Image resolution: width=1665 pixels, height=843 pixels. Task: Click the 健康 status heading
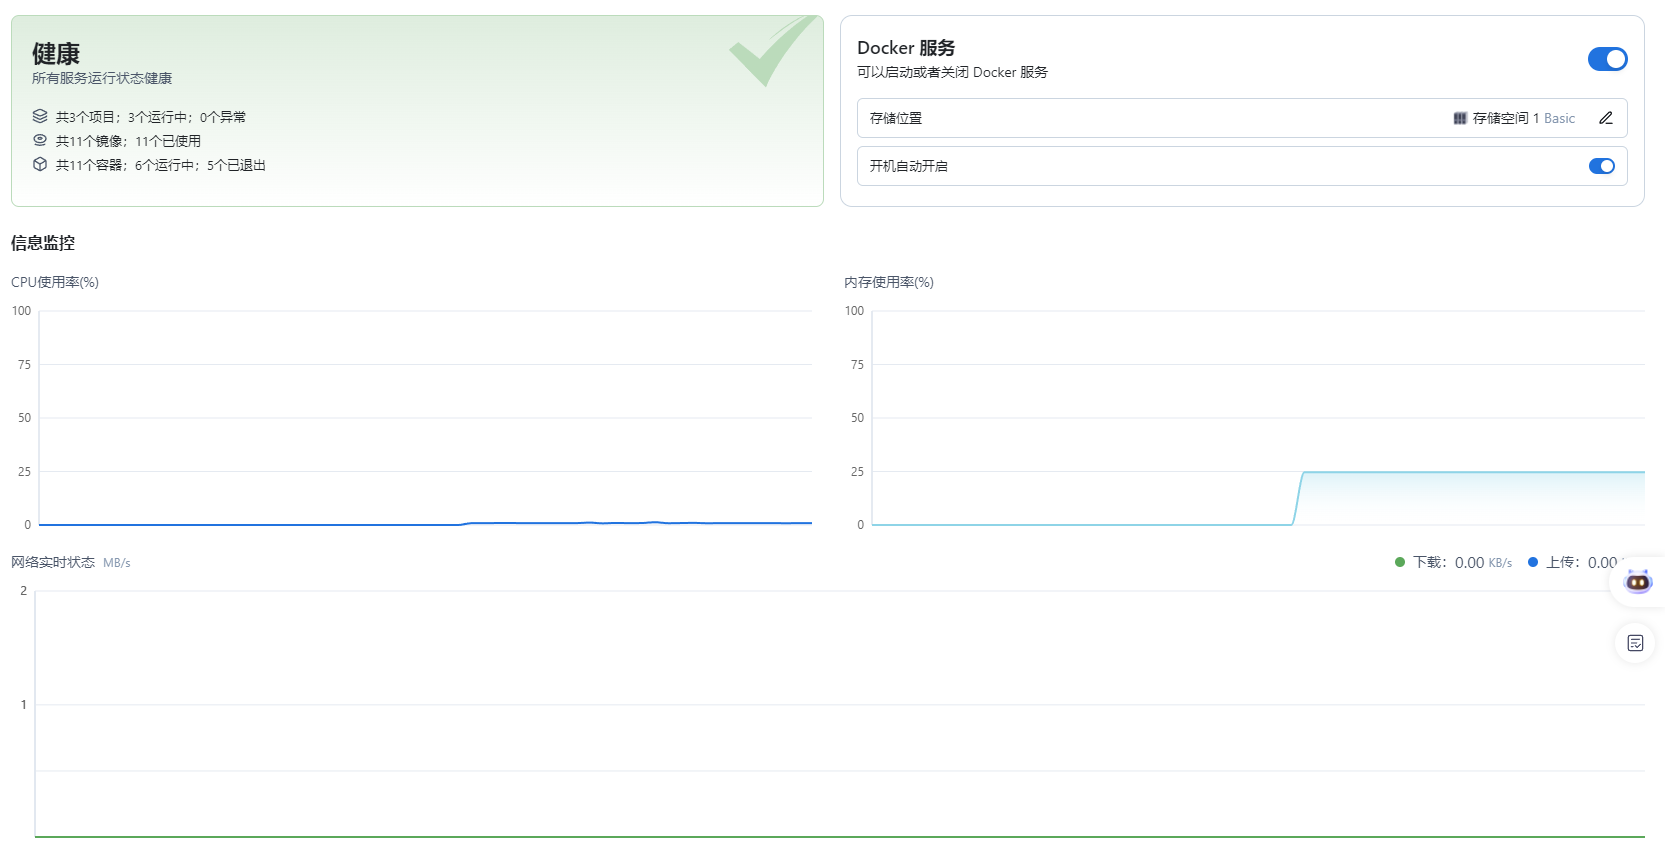click(x=56, y=53)
